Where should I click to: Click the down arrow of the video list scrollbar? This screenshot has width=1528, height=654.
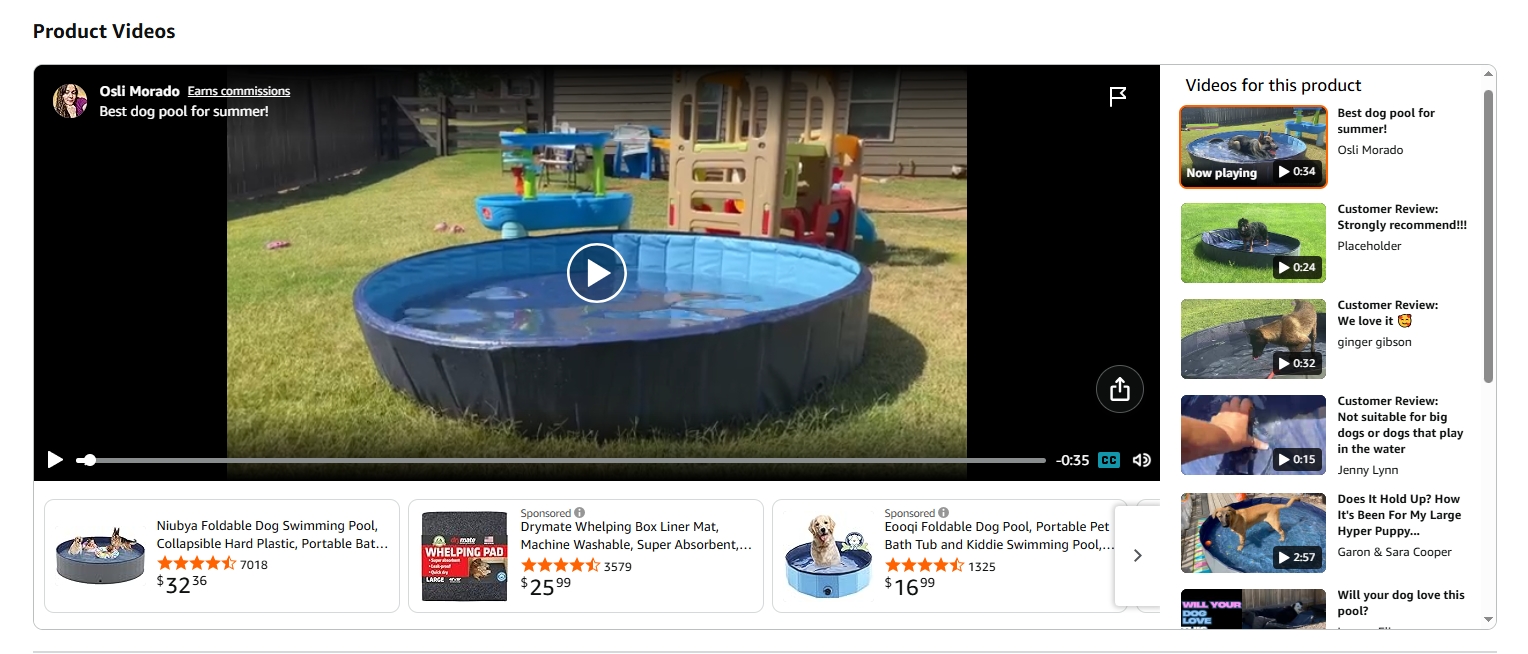(1488, 620)
